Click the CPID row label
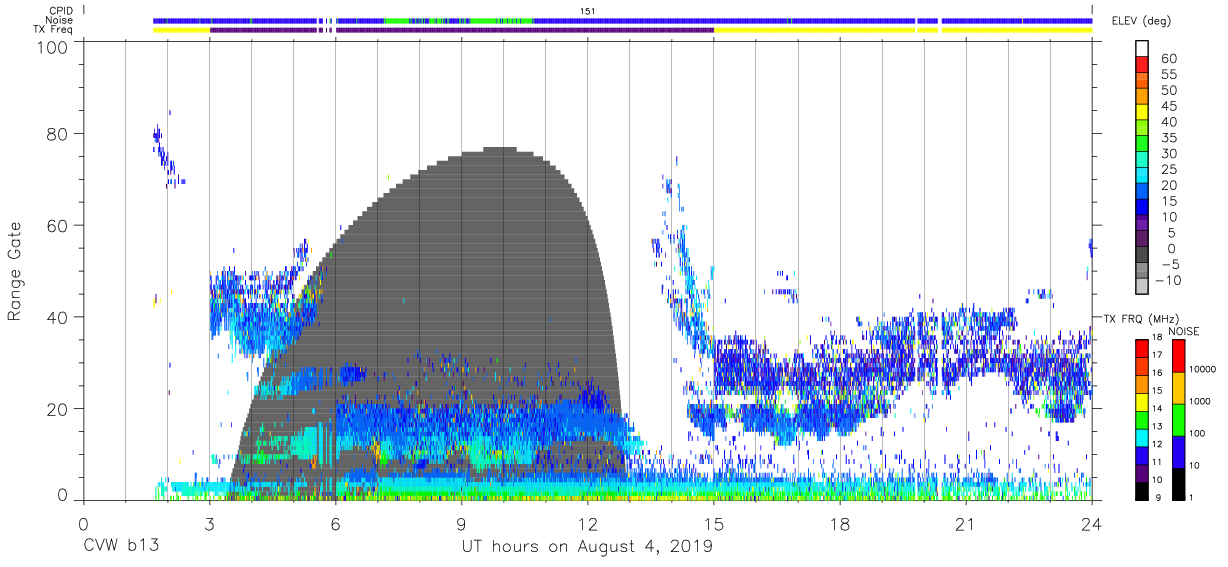The height and width of the screenshot is (567, 1228). 61,9
